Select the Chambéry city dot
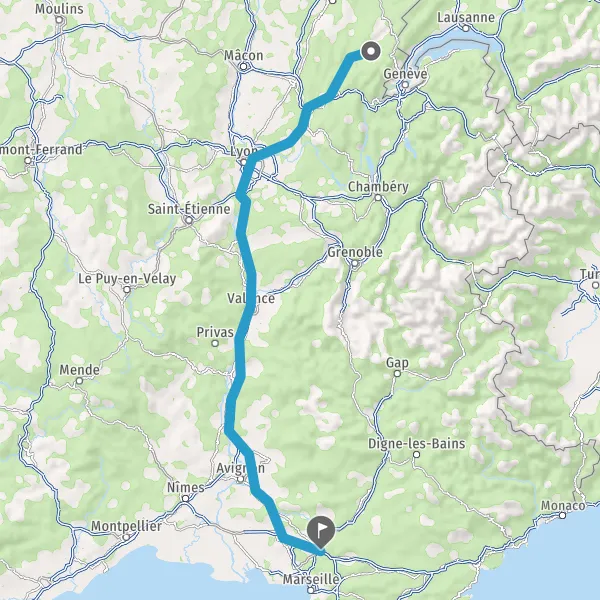 (378, 198)
